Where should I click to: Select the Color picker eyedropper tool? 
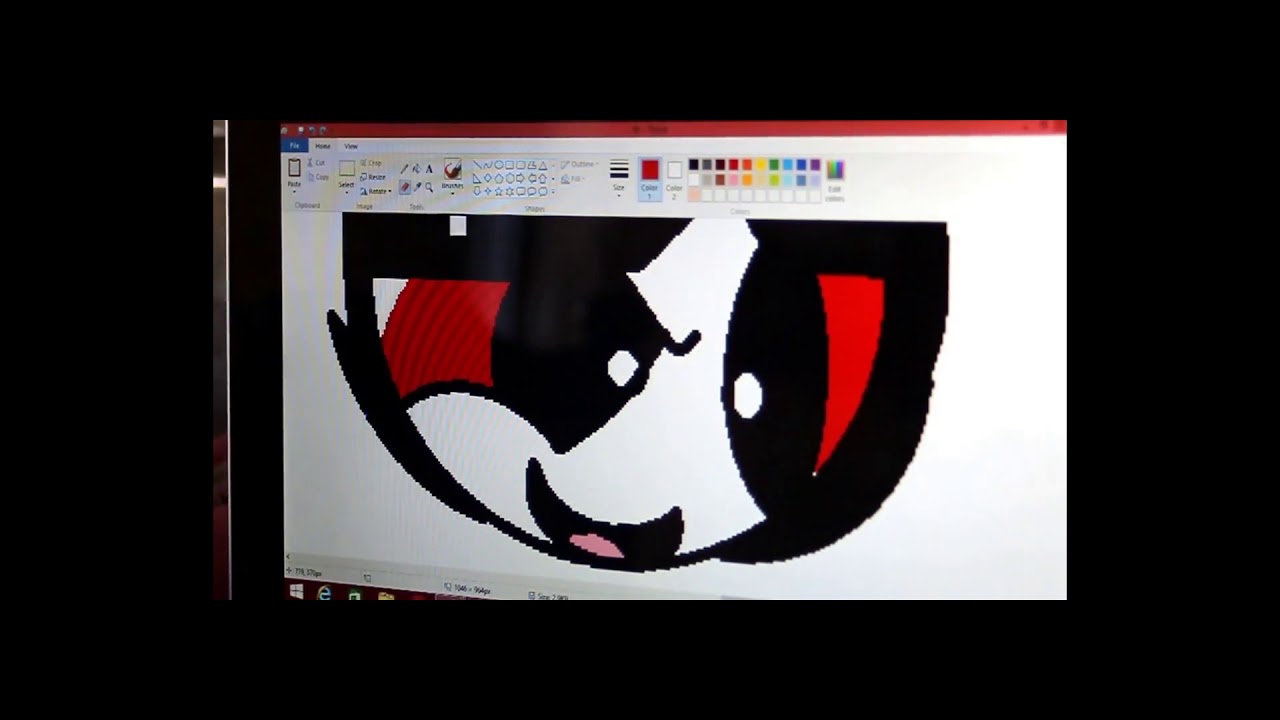[417, 187]
